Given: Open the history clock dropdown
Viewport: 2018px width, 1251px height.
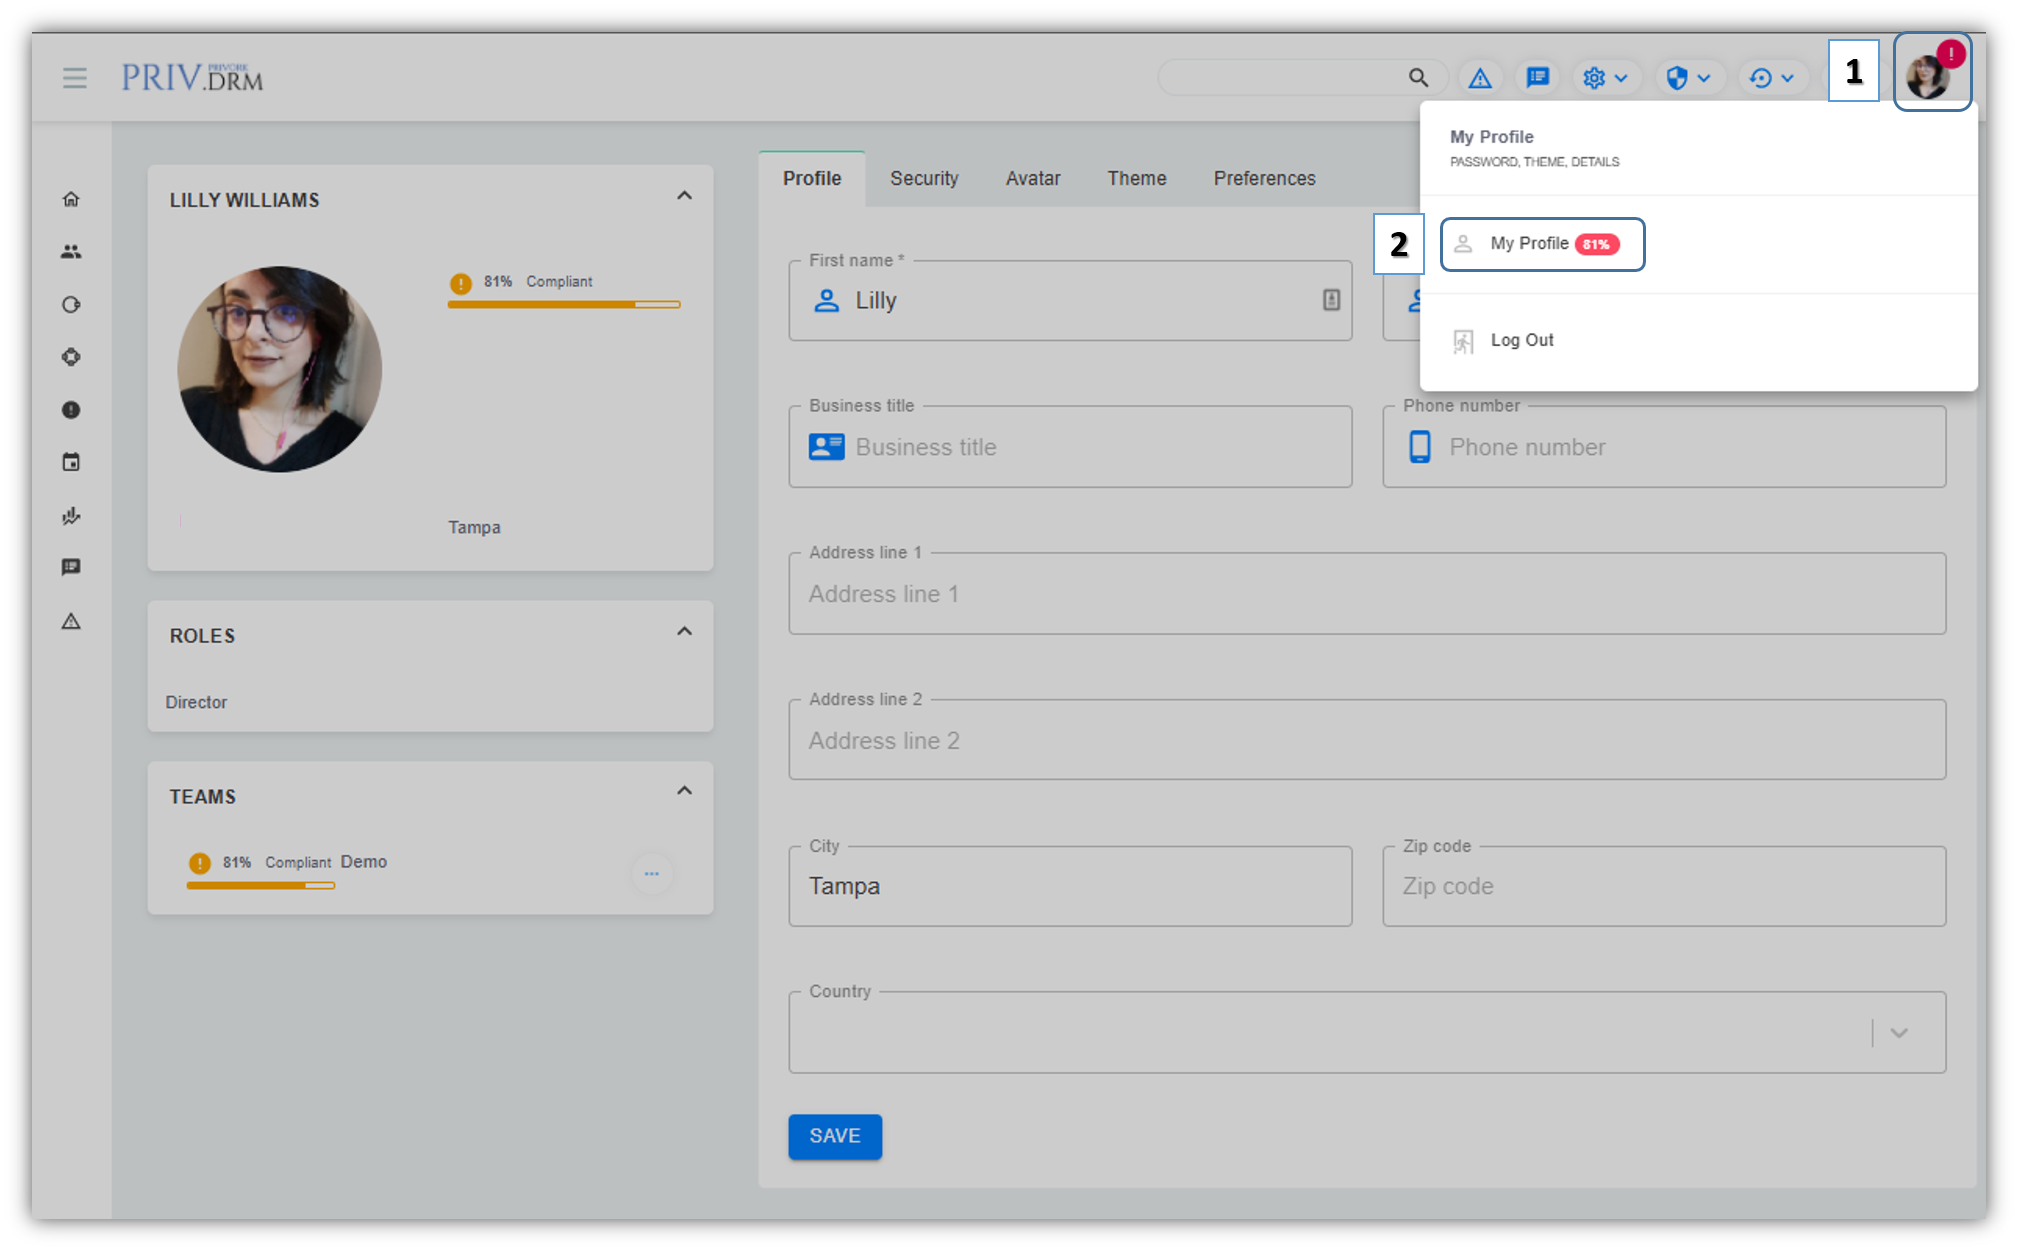Looking at the screenshot, I should (1771, 78).
